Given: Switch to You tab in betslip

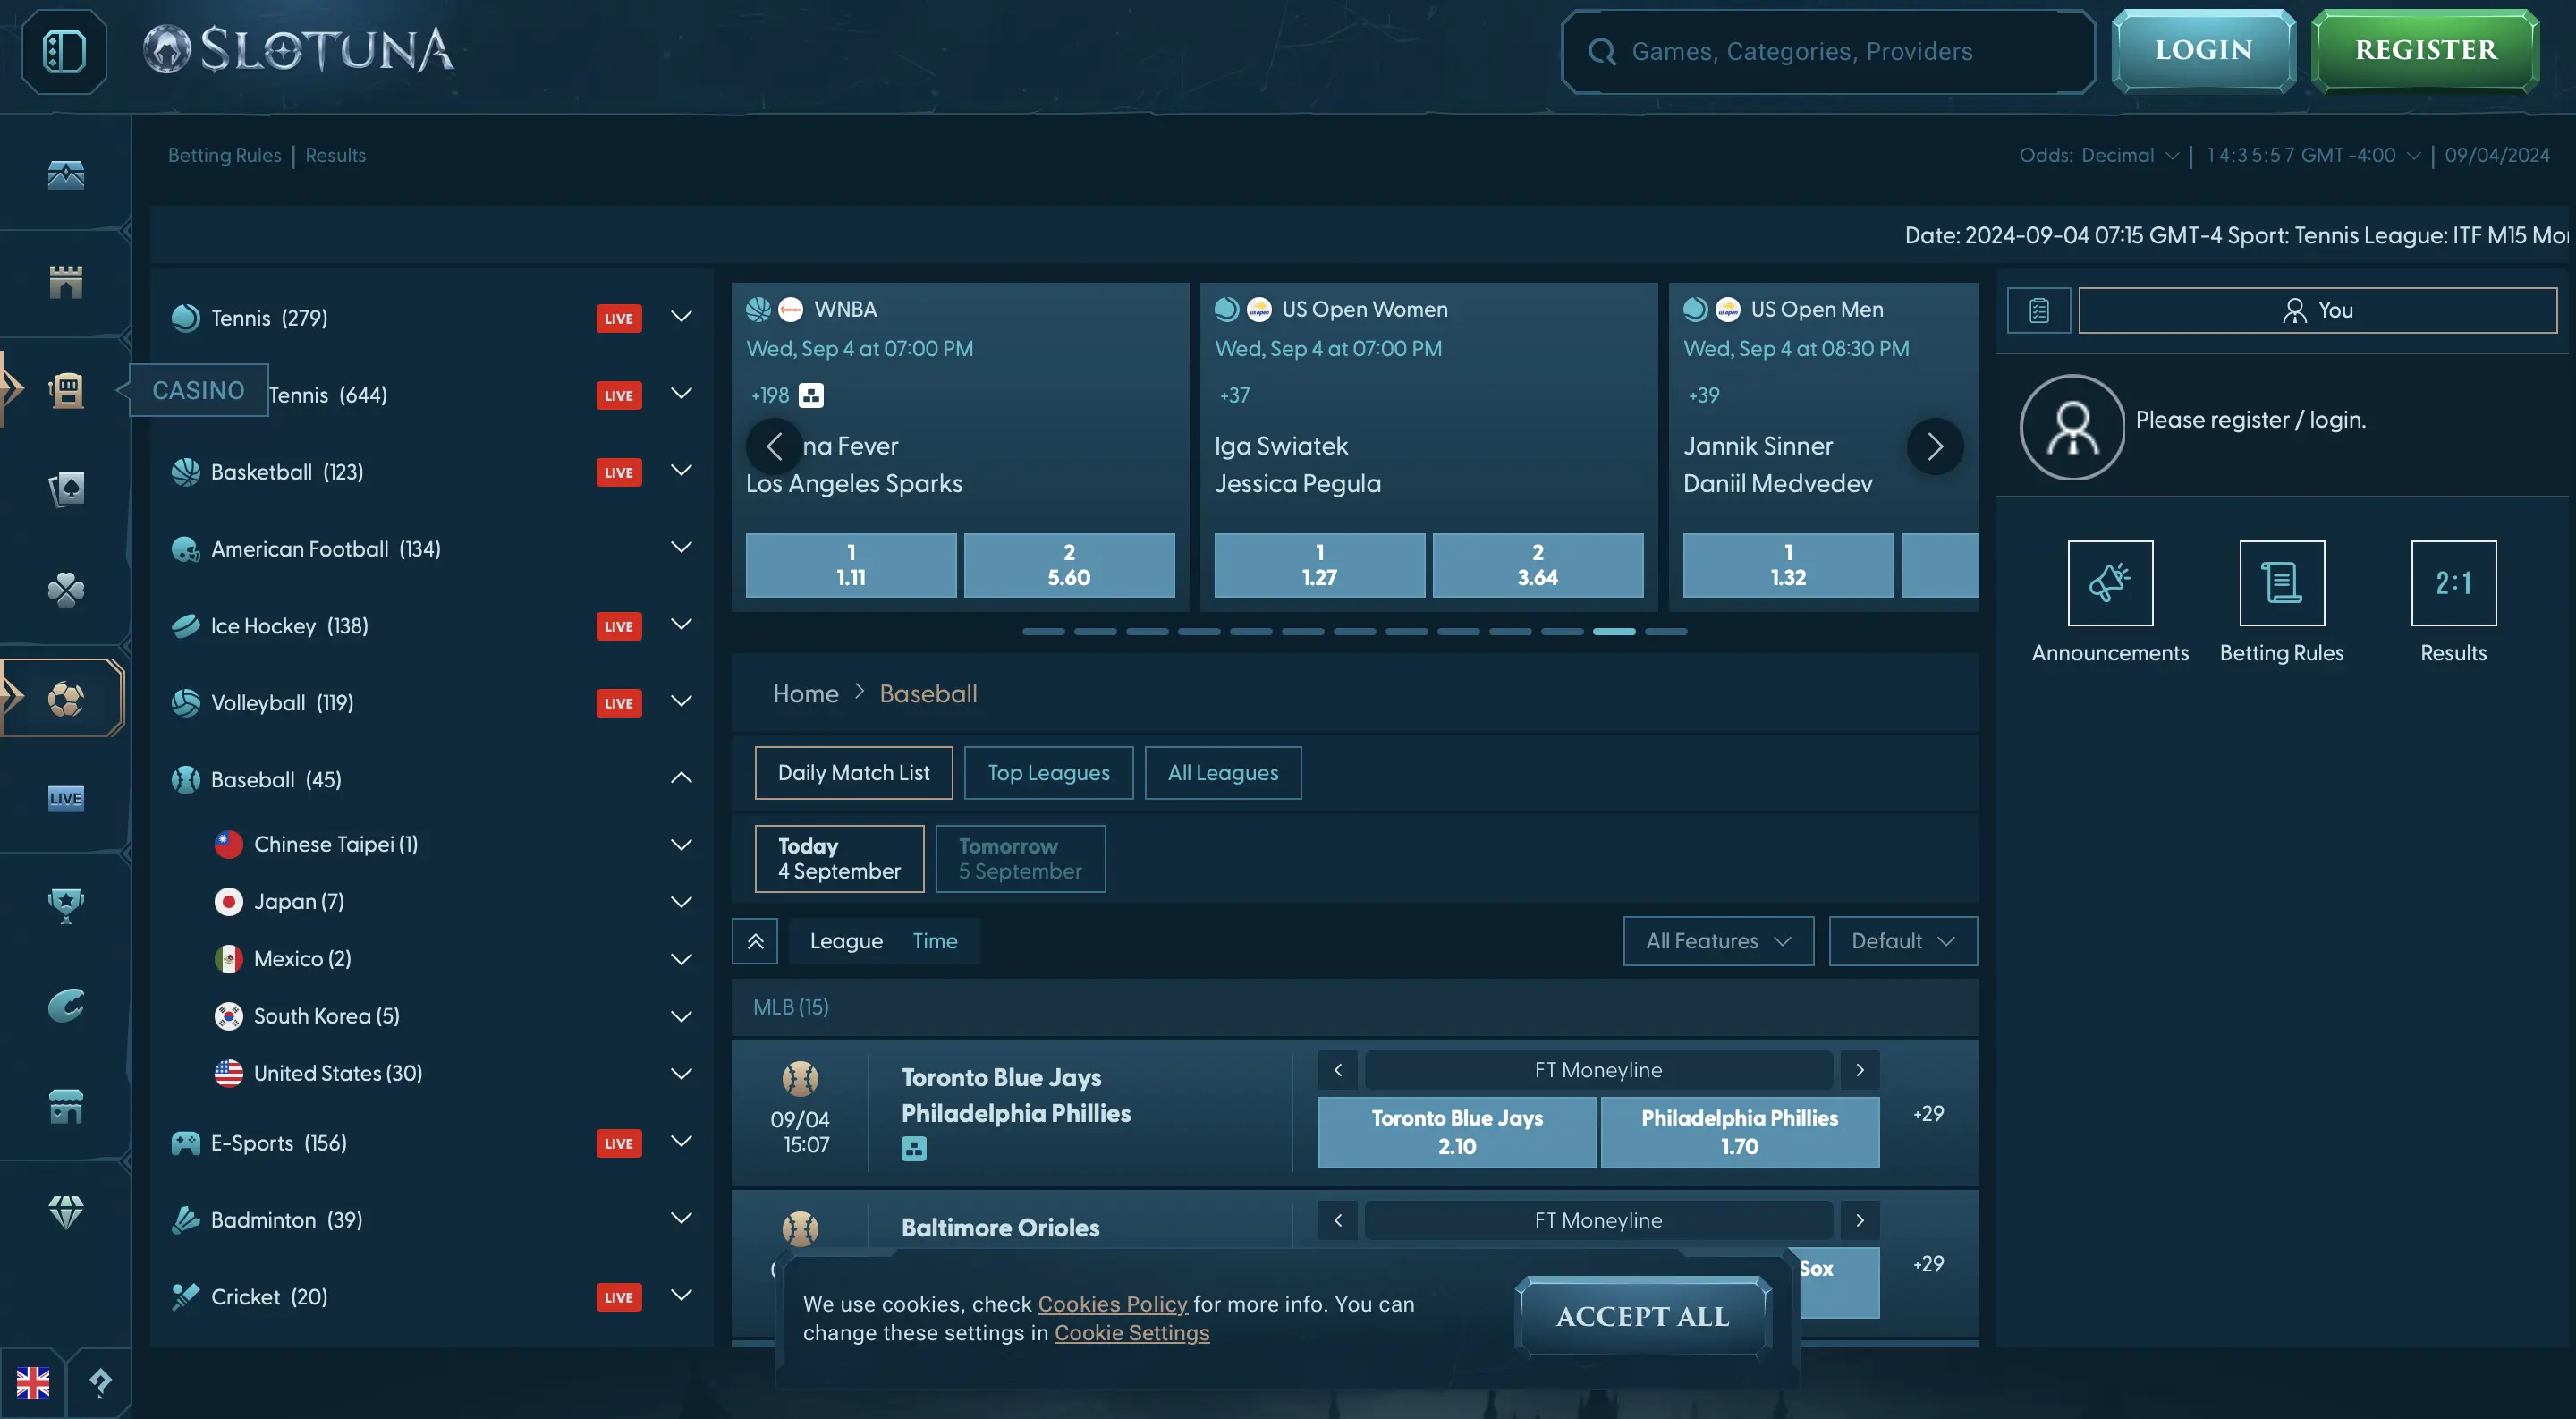Looking at the screenshot, I should [2317, 310].
